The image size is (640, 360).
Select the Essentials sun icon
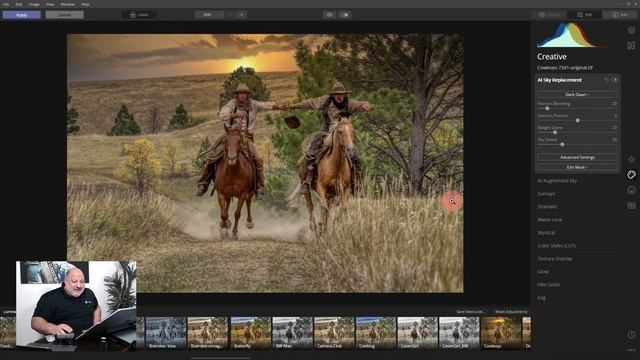[x=631, y=159]
